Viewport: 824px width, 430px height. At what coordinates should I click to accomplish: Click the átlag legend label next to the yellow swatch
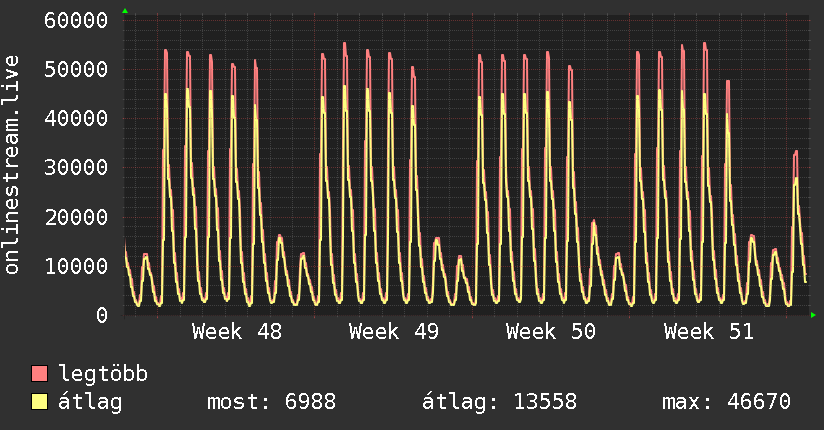coord(90,402)
